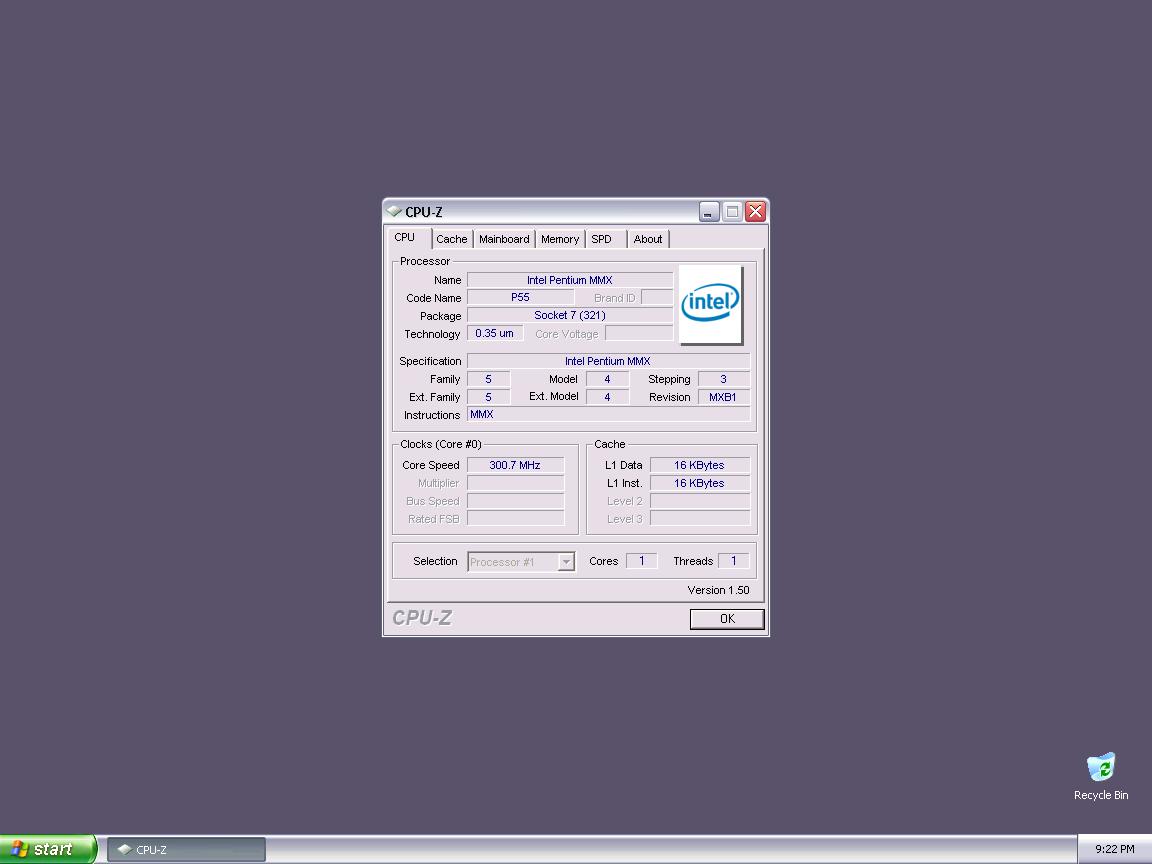Click the Specification field Intel Pentium MMX
The image size is (1152, 864).
pyautogui.click(x=608, y=361)
